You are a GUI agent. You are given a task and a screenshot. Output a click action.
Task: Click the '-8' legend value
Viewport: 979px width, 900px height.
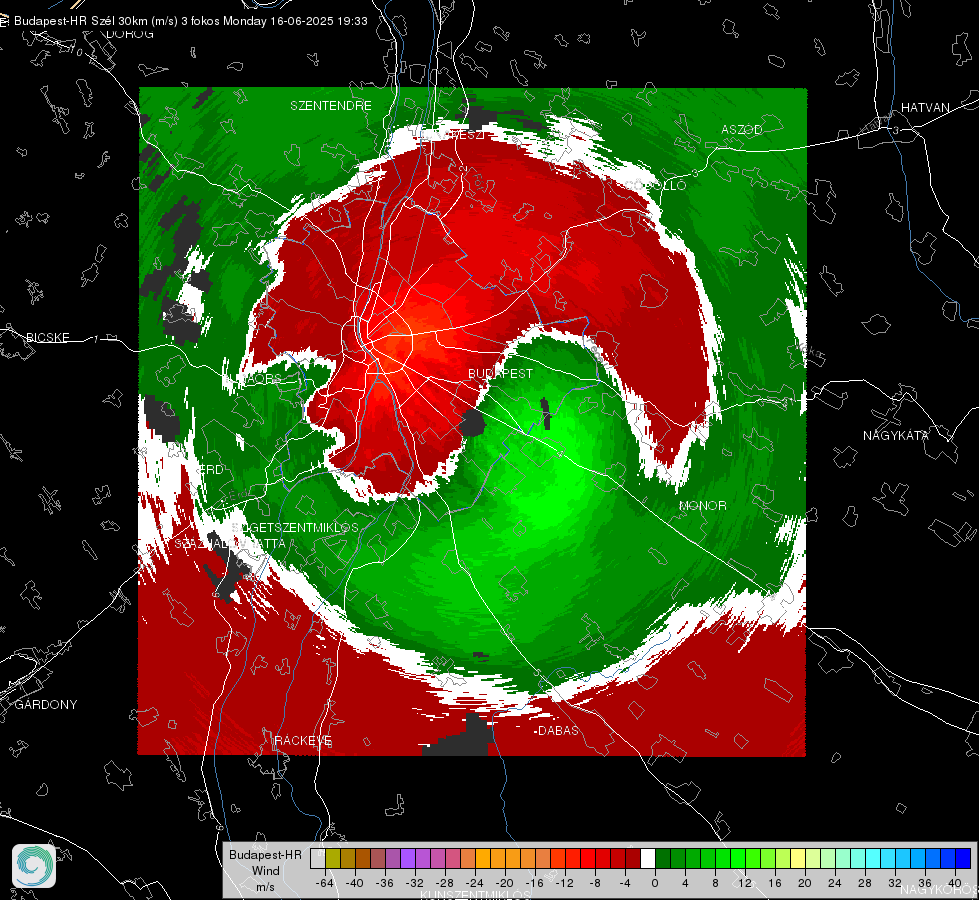(594, 883)
